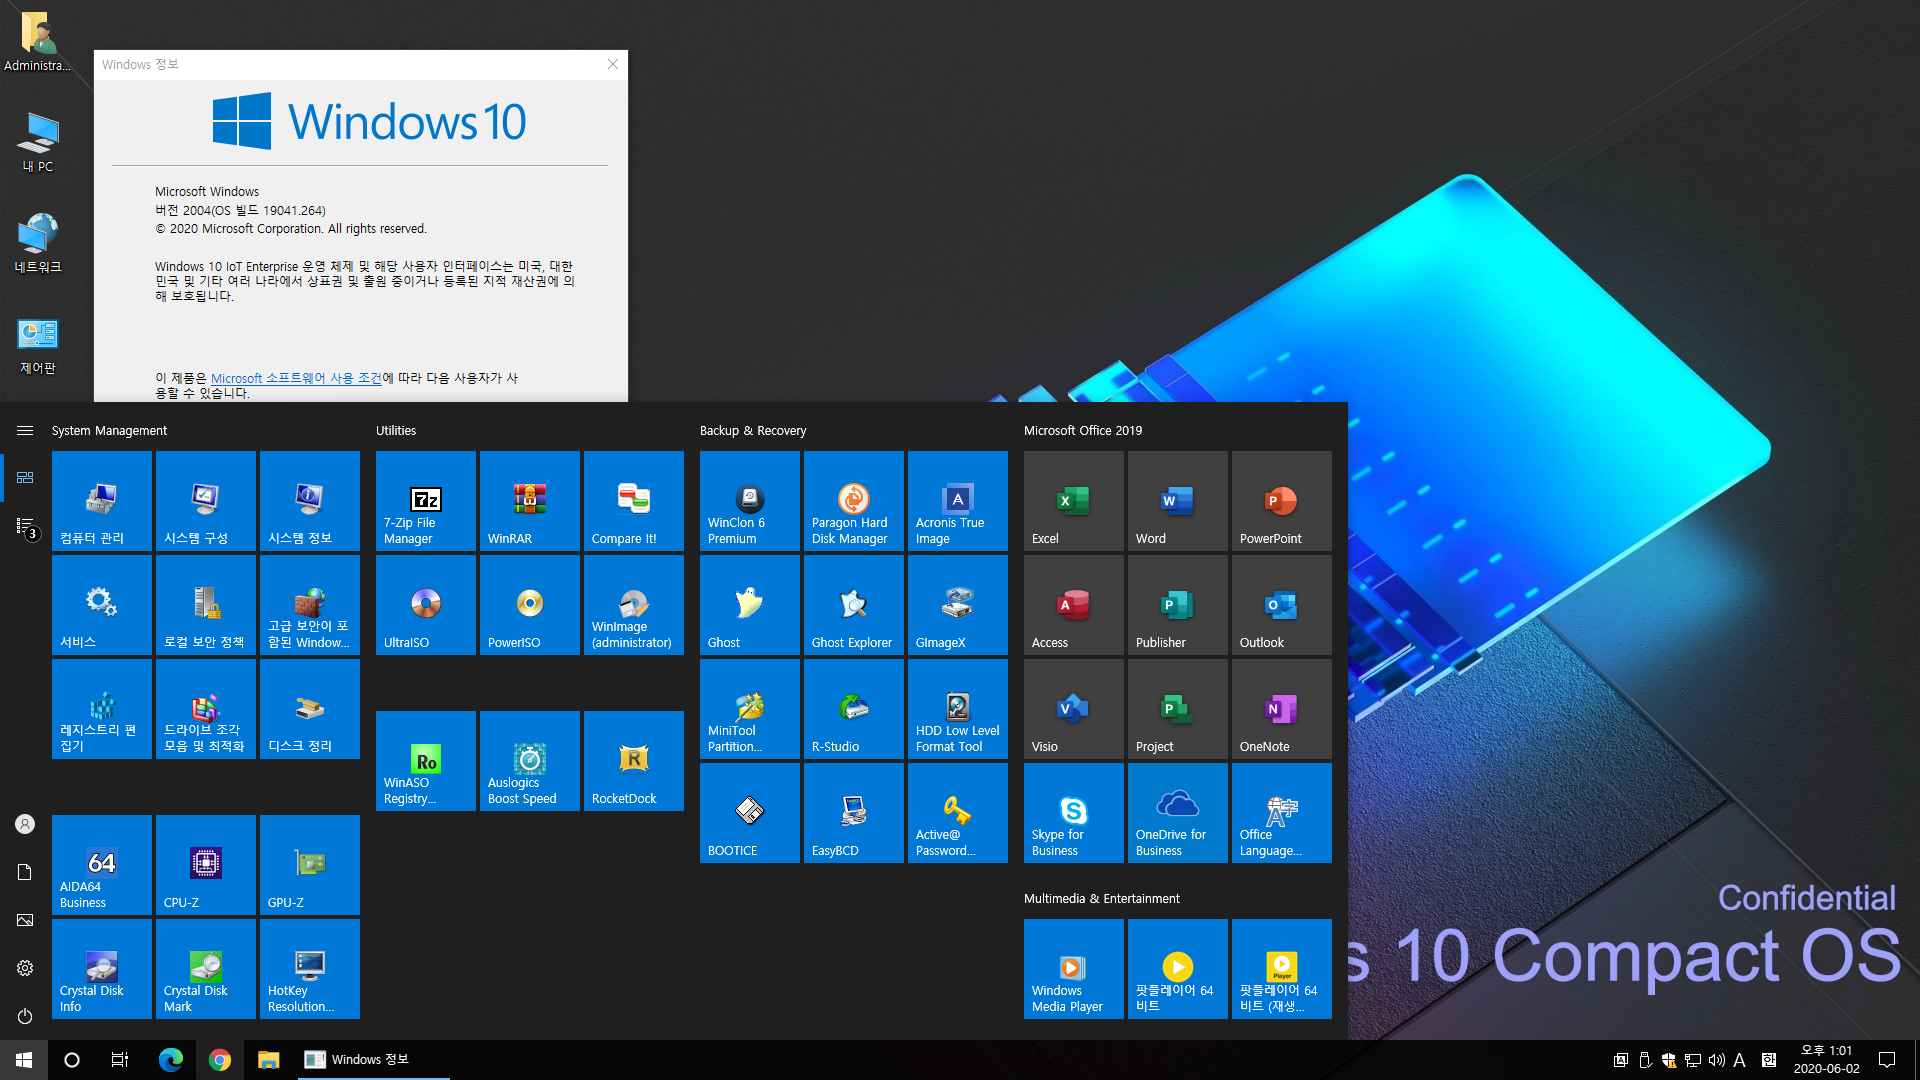Screen dimensions: 1920x1080
Task: Open 서비스 tile
Action: (102, 605)
